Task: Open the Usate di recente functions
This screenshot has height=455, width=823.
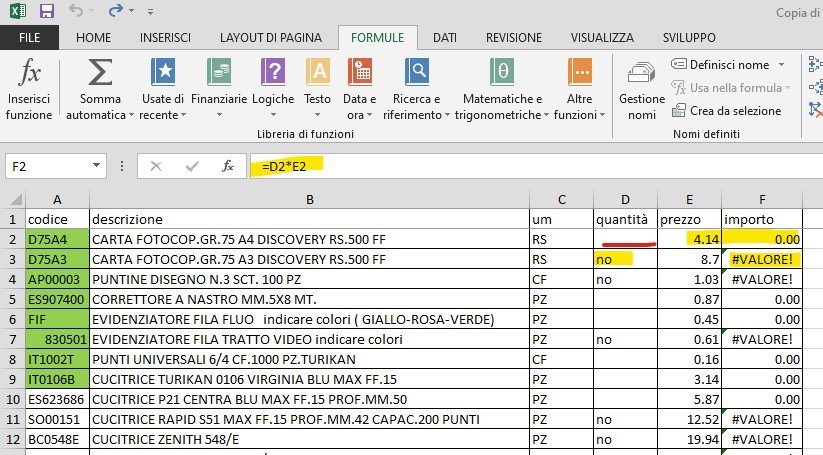Action: tap(163, 89)
